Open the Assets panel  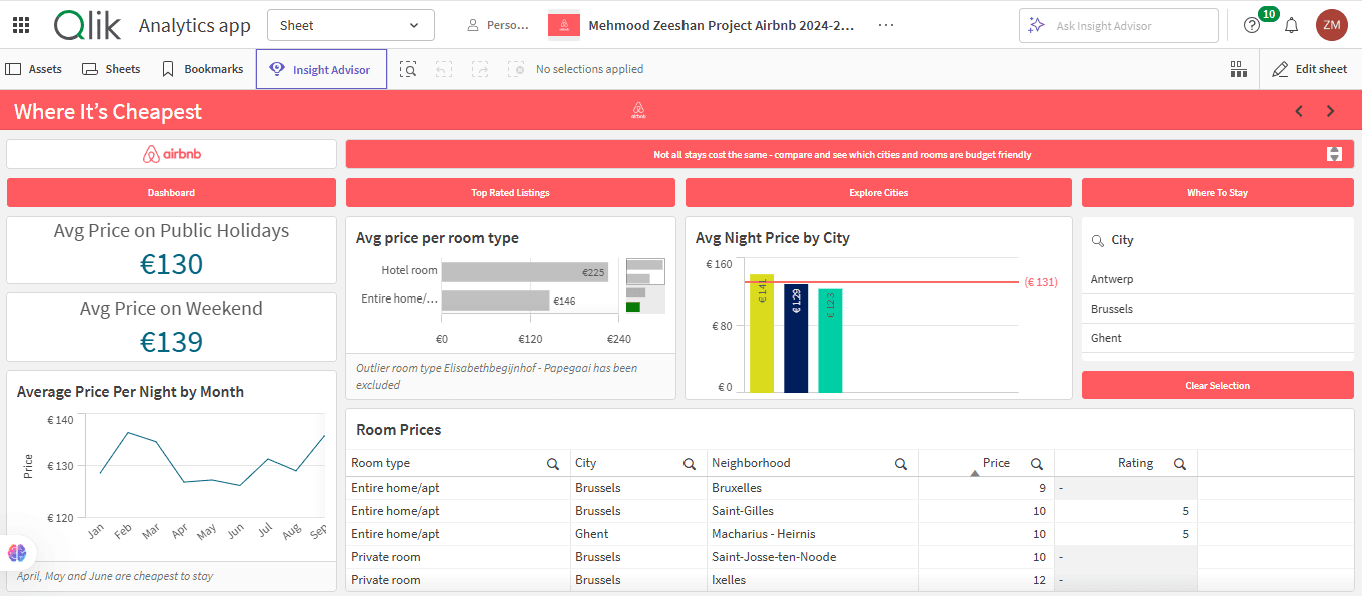[34, 69]
